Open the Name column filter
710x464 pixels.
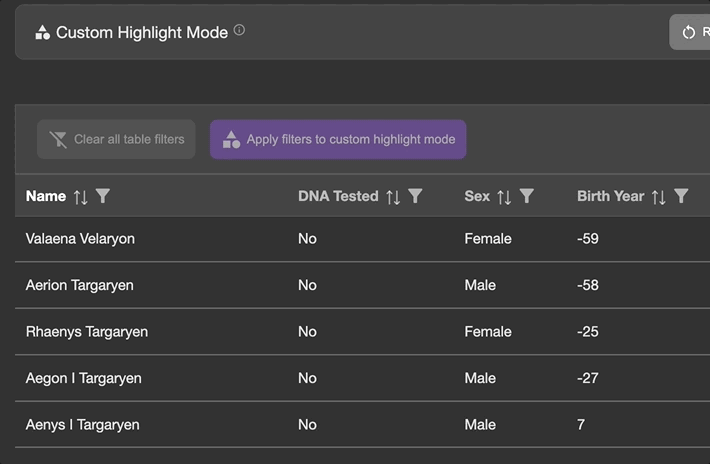(x=103, y=196)
